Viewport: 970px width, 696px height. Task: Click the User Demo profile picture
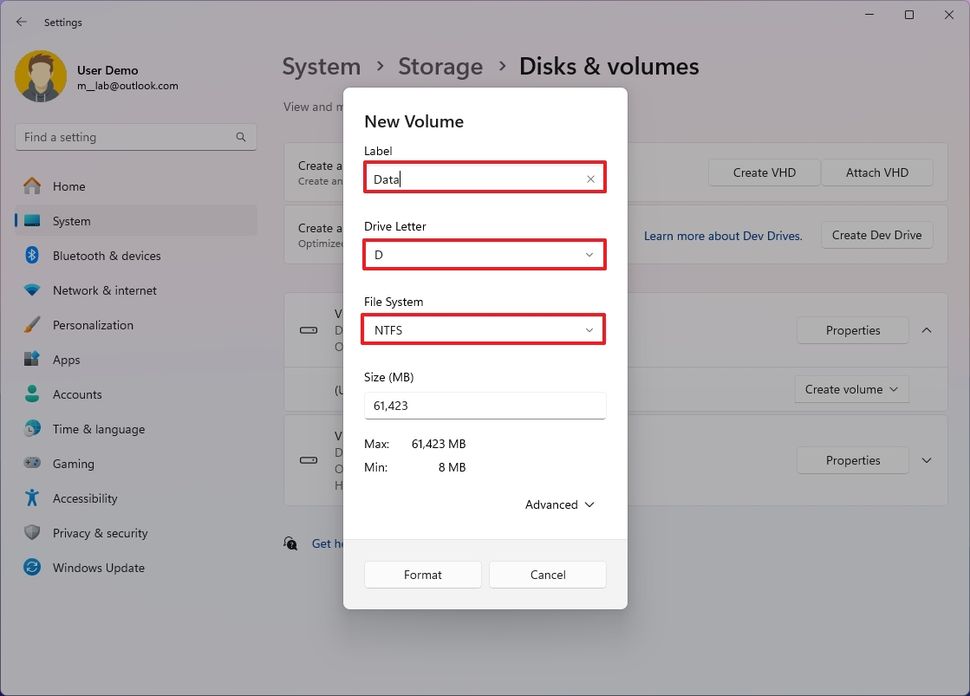pyautogui.click(x=40, y=75)
